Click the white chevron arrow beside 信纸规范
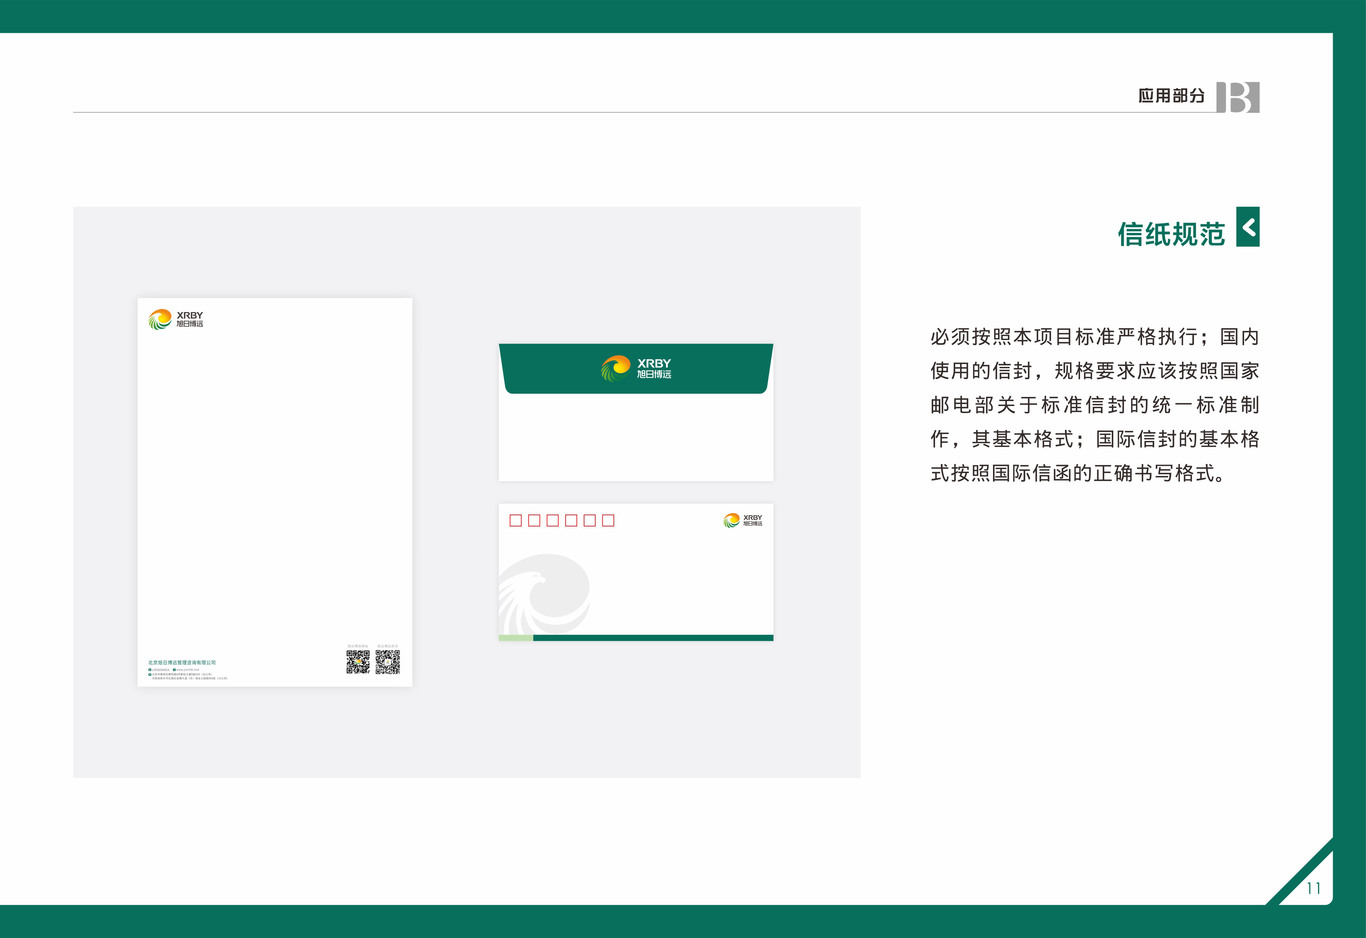 click(1248, 227)
